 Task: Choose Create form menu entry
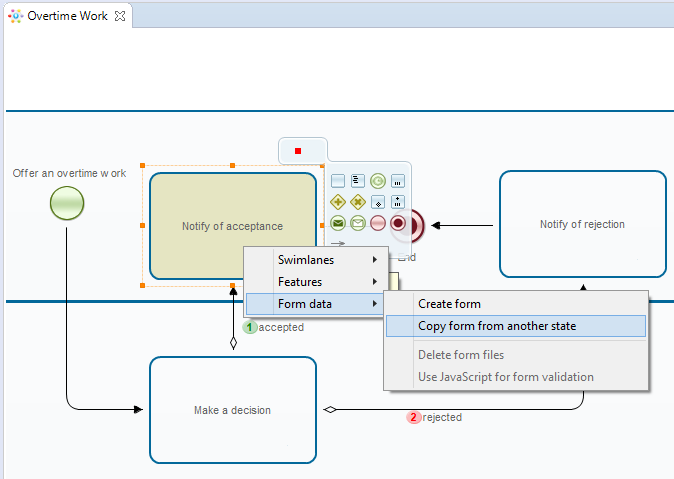[x=449, y=304]
